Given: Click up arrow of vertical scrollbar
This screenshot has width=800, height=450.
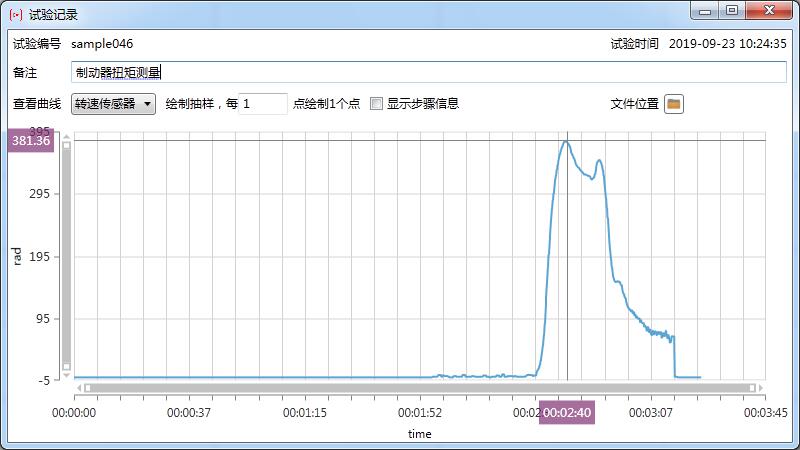Looking at the screenshot, I should (x=66, y=137).
